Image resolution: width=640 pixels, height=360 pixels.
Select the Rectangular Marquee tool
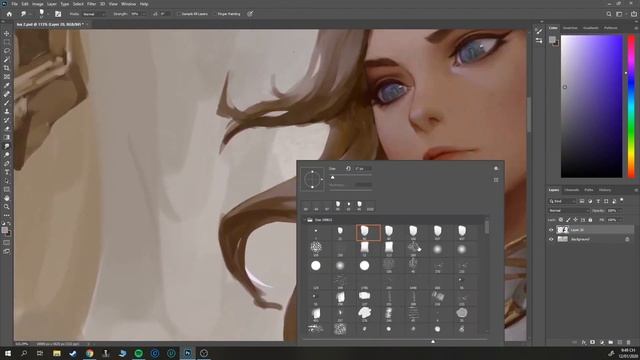click(7, 42)
